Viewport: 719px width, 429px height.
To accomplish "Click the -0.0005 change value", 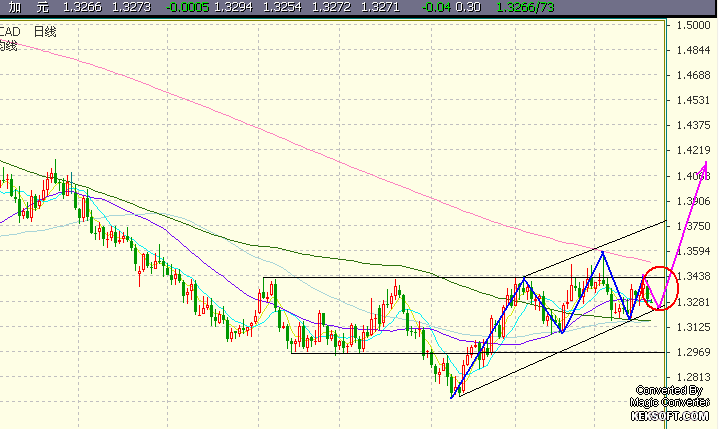I will [187, 7].
